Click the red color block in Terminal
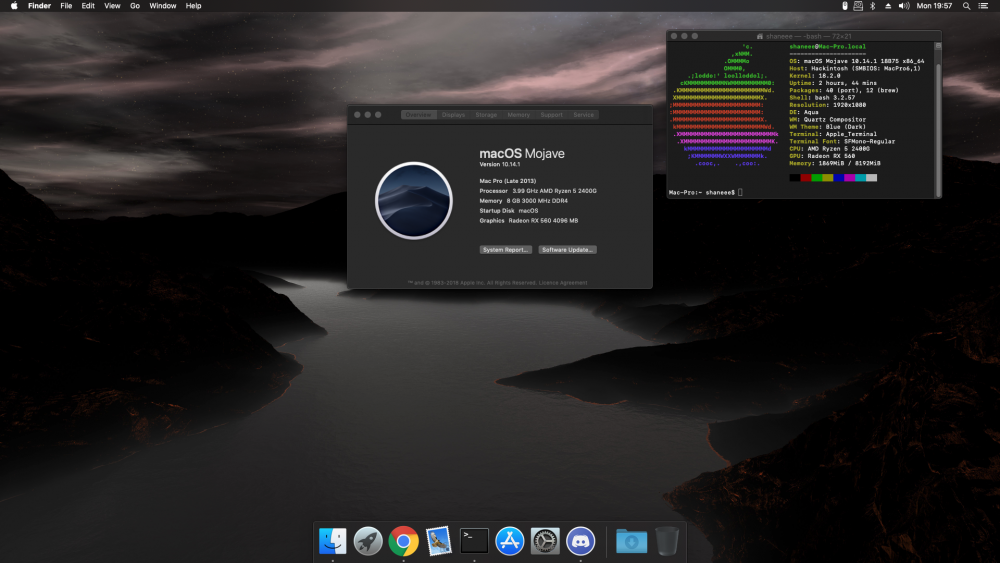 (805, 178)
